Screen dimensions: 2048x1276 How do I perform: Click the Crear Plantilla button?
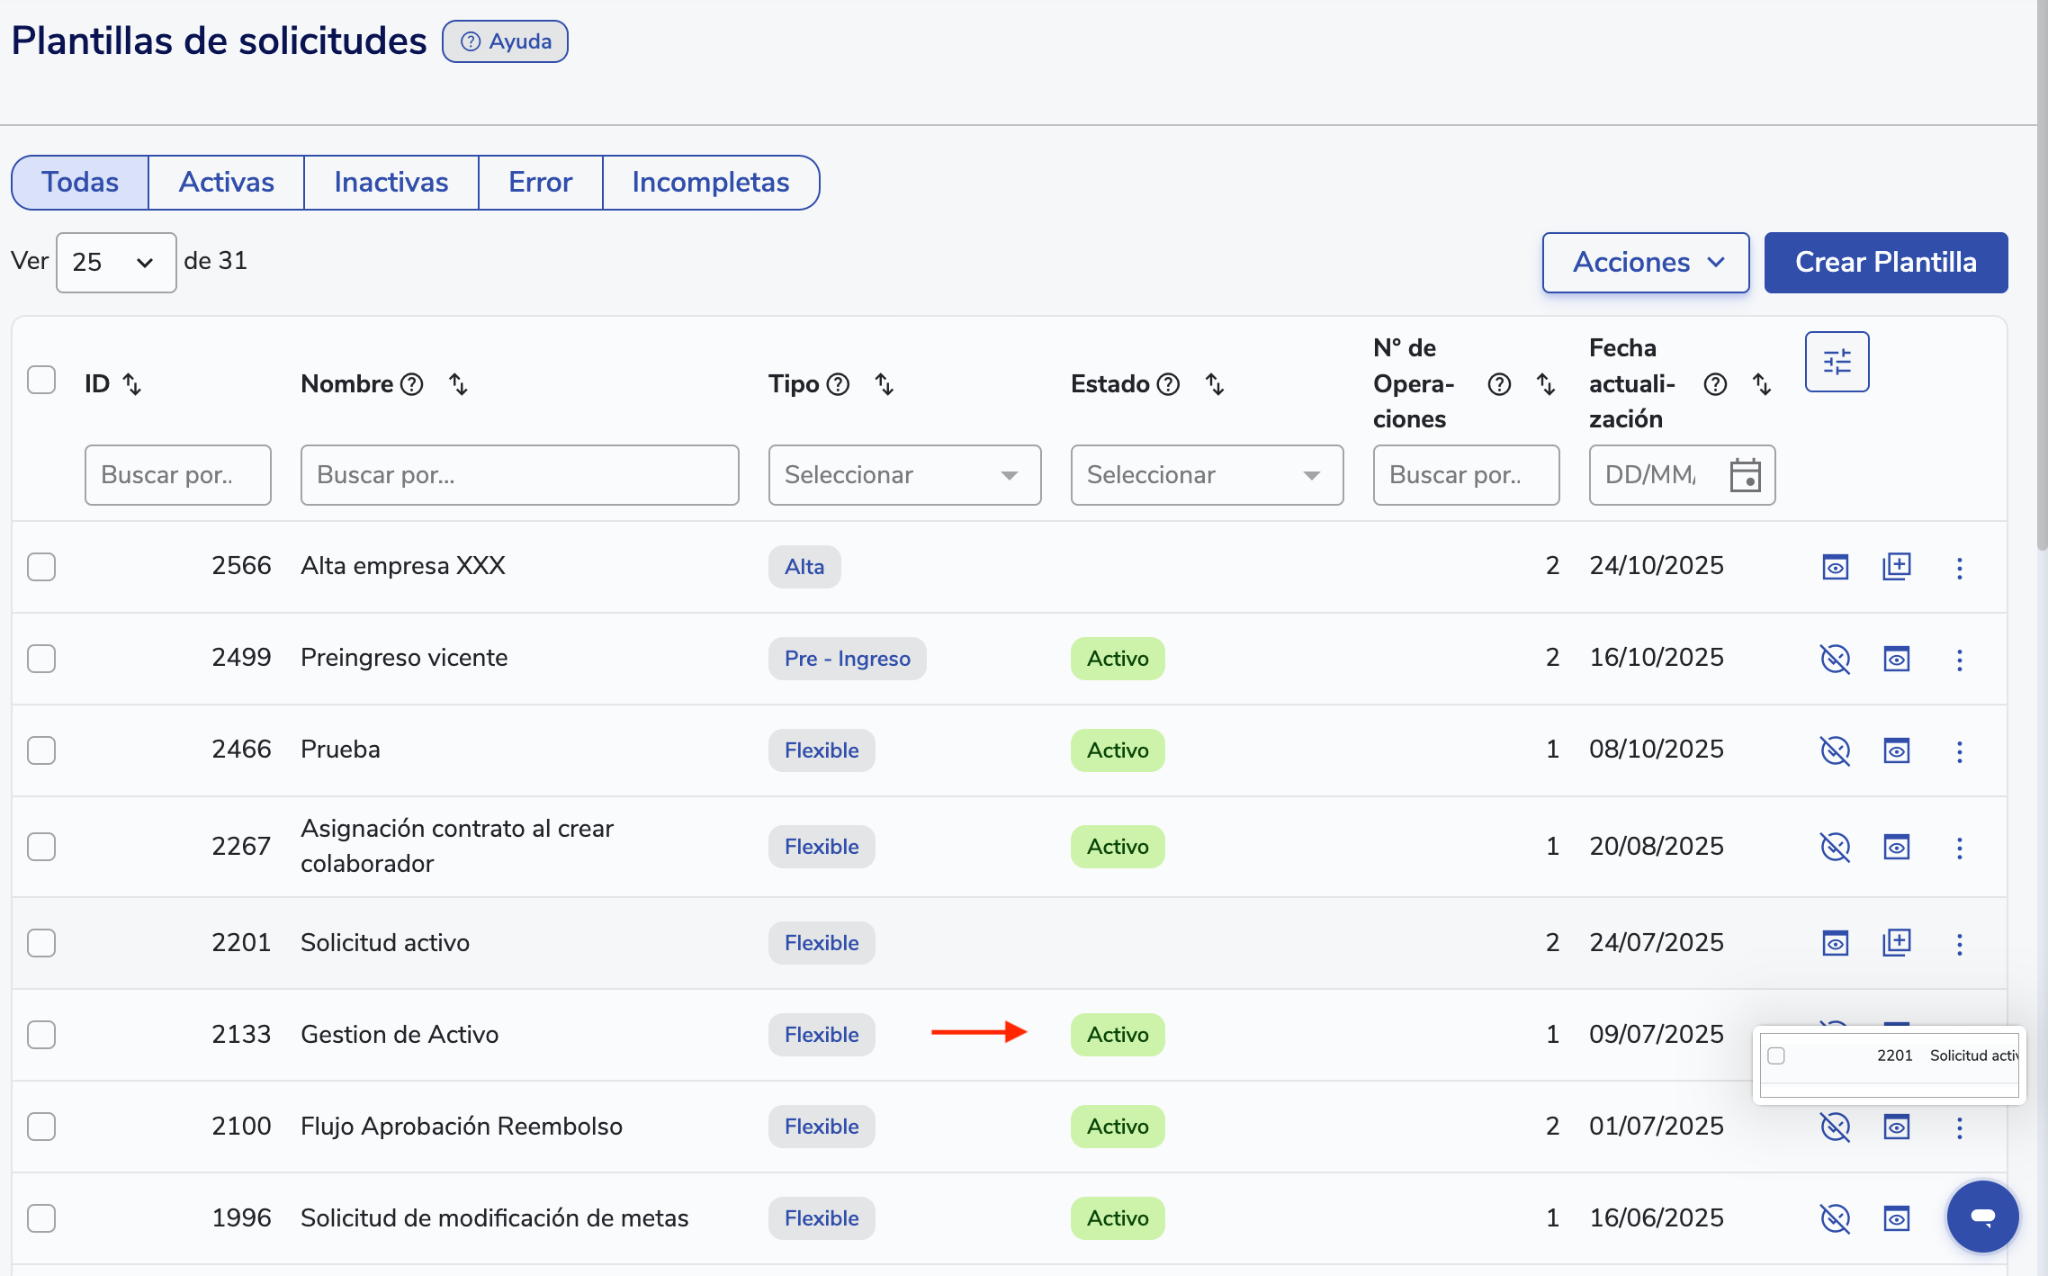point(1885,263)
